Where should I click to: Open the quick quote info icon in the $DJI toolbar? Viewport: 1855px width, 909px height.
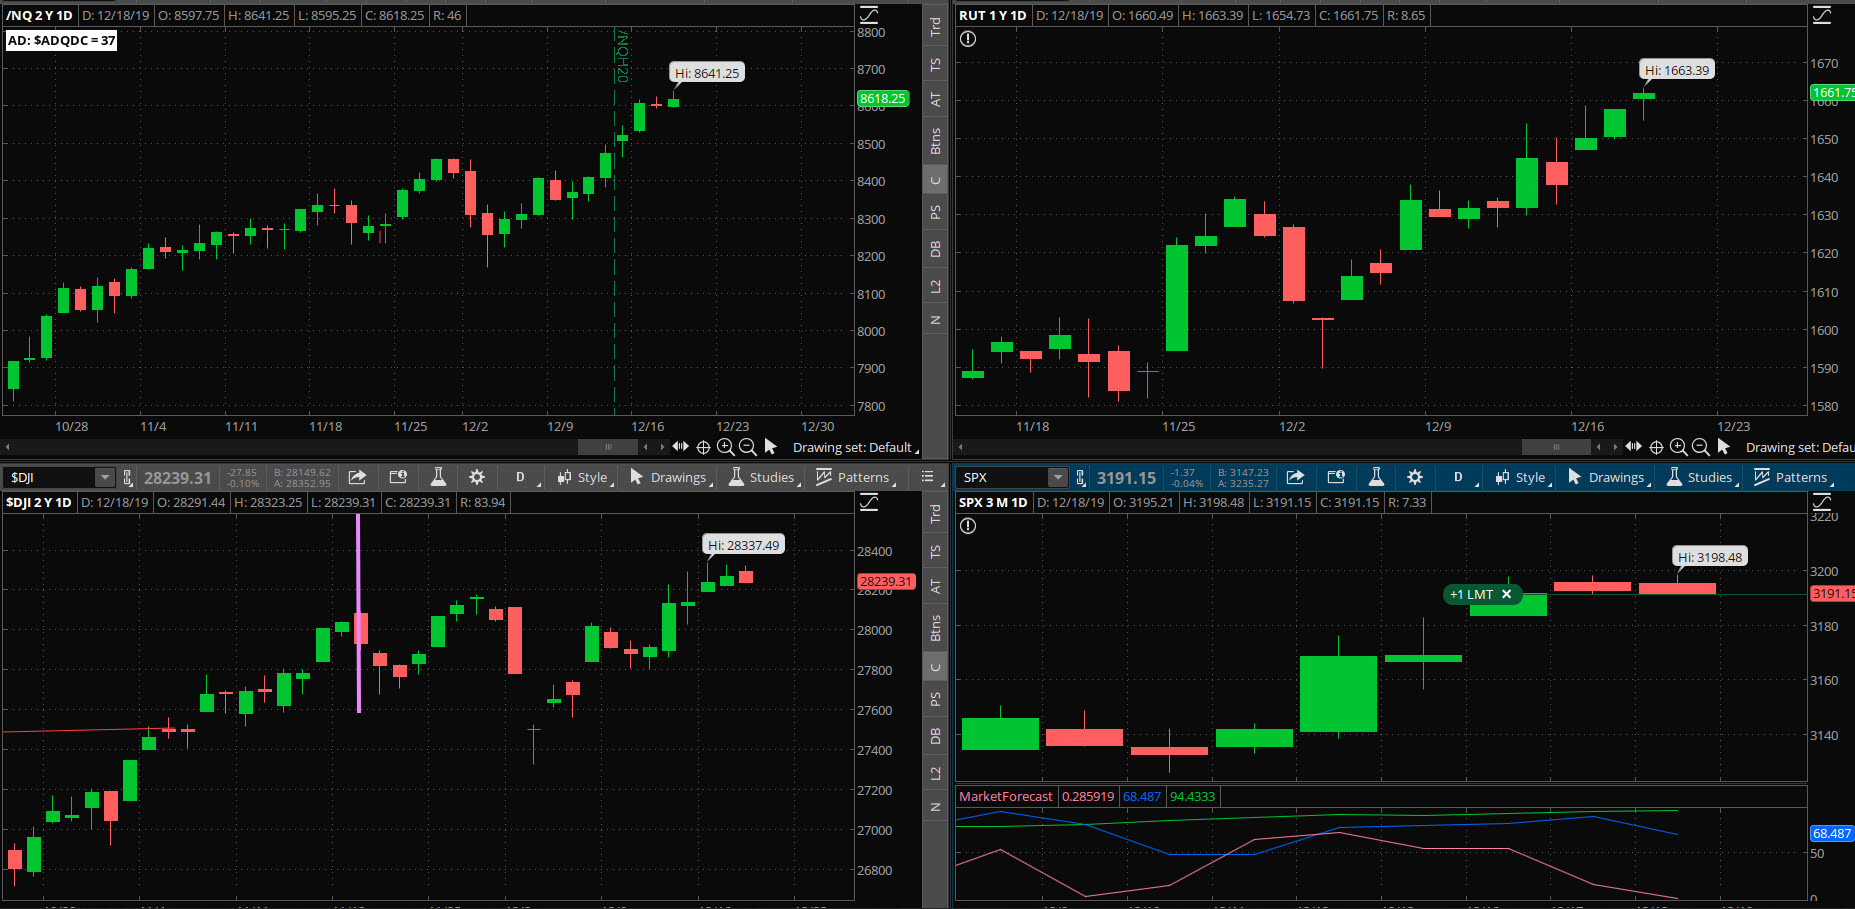click(x=398, y=477)
